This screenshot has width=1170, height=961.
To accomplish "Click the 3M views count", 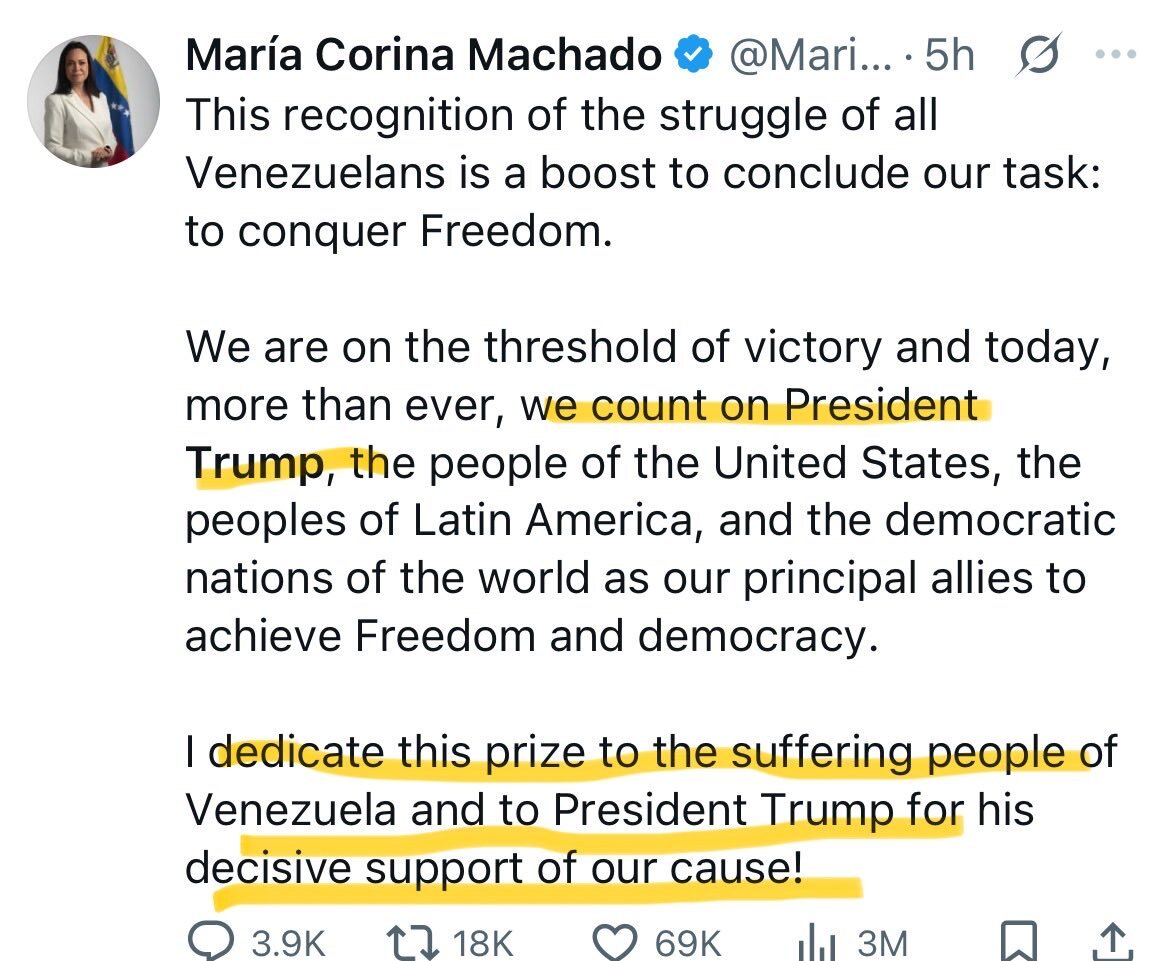I will point(882,942).
